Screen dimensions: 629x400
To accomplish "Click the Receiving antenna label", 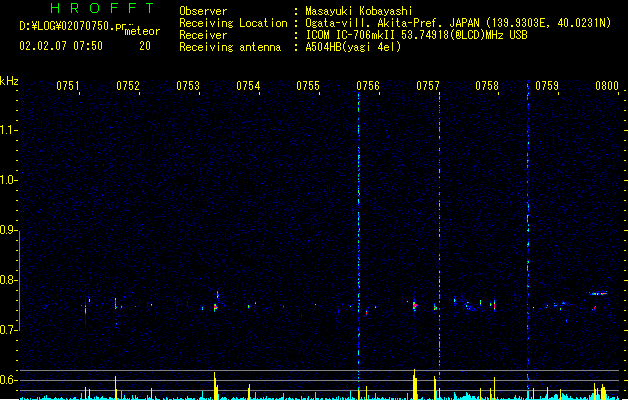I will point(230,47).
